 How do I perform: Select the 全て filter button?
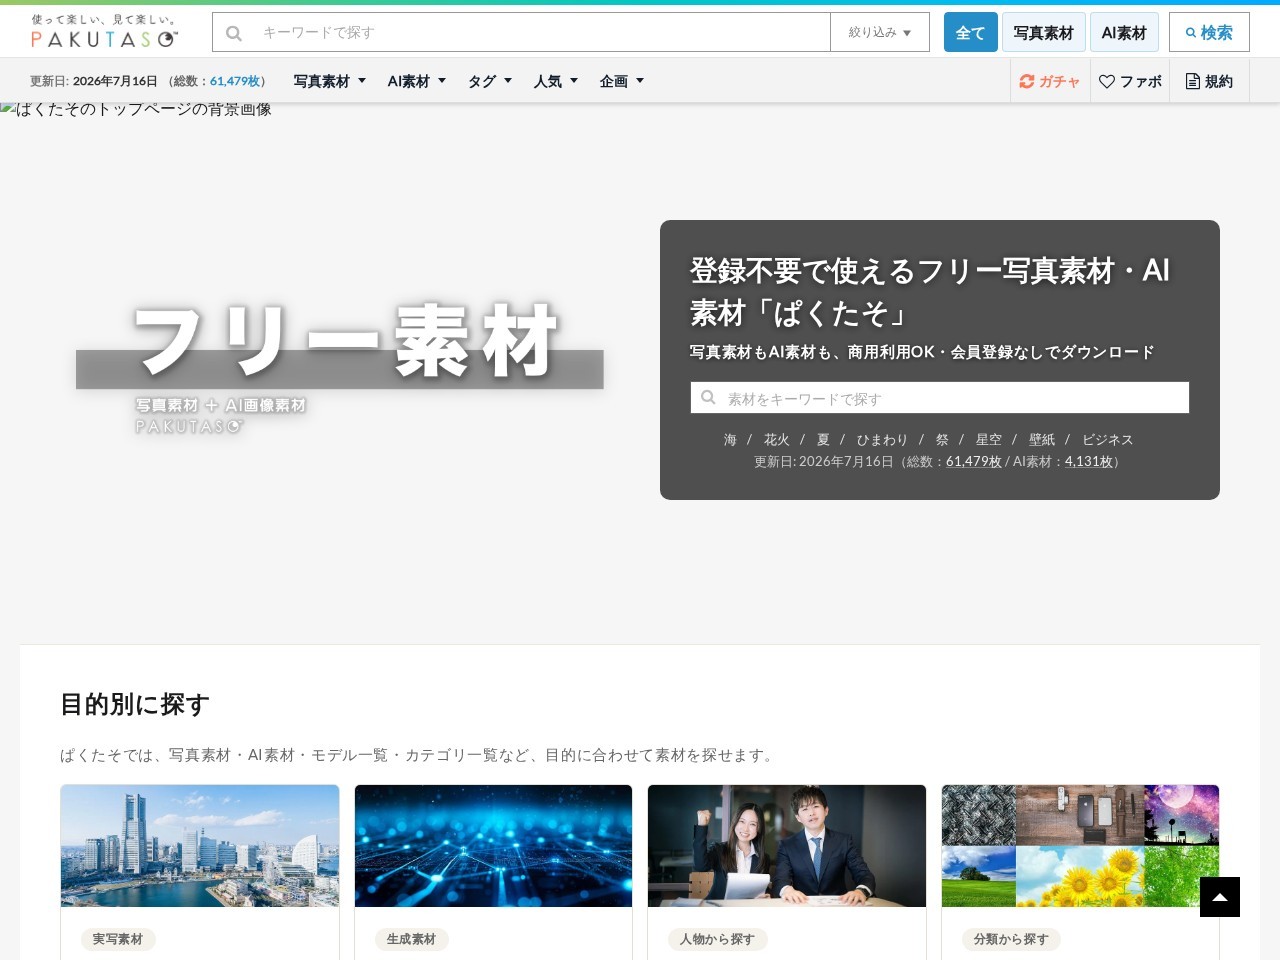click(x=970, y=32)
